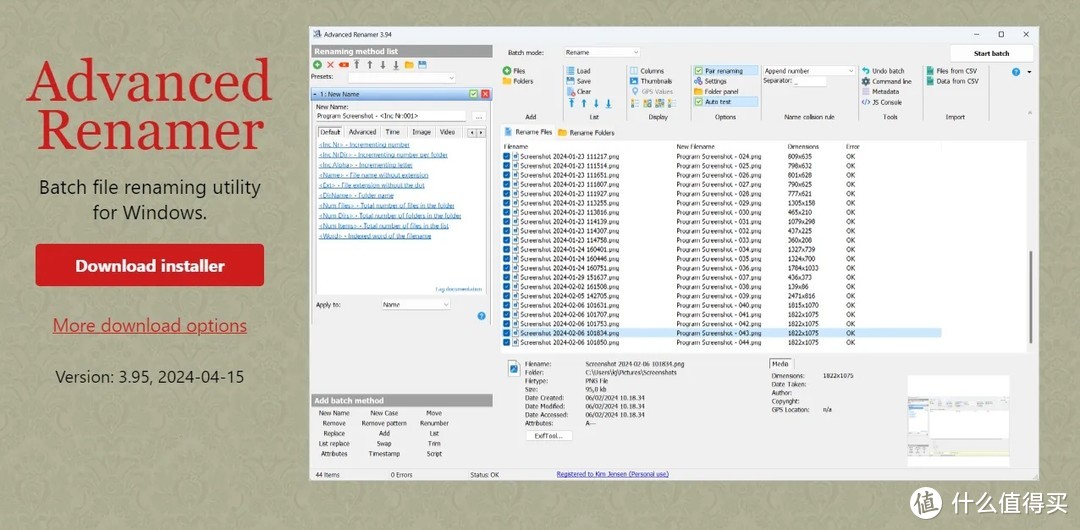
Task: Toggle green enable checkbox on New Name method
Action: click(473, 94)
